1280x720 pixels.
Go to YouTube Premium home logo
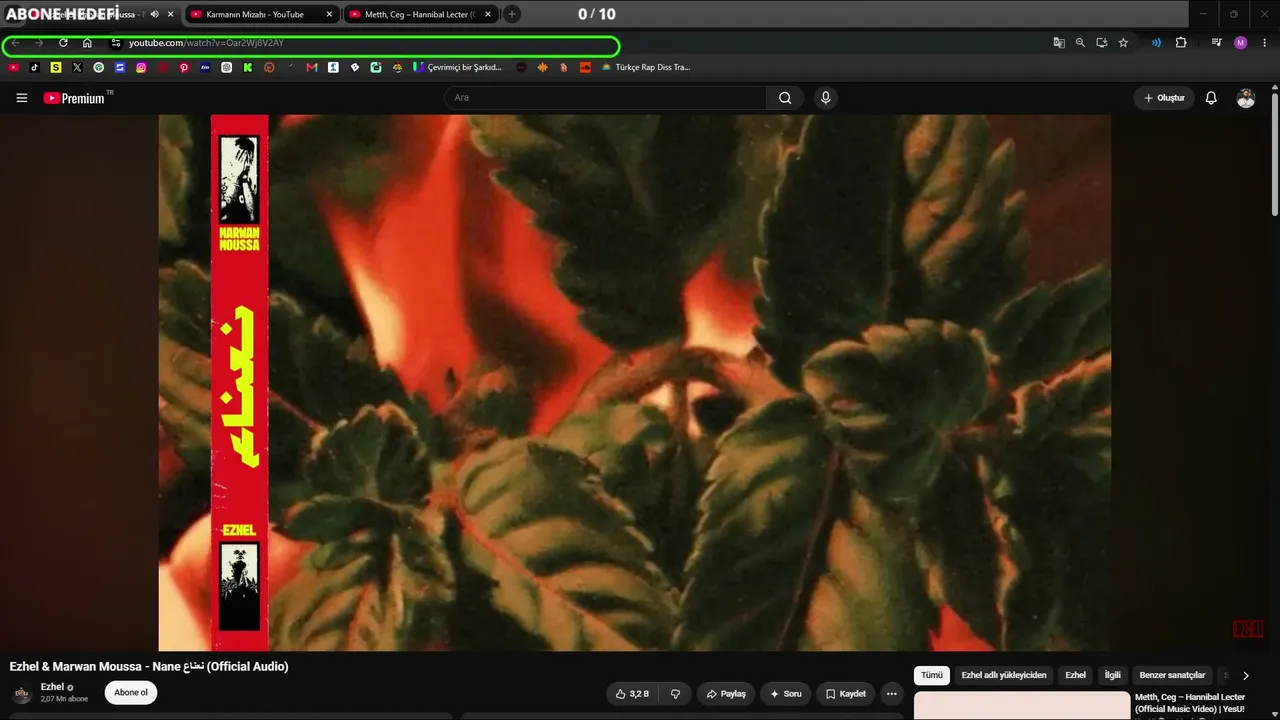point(74,98)
